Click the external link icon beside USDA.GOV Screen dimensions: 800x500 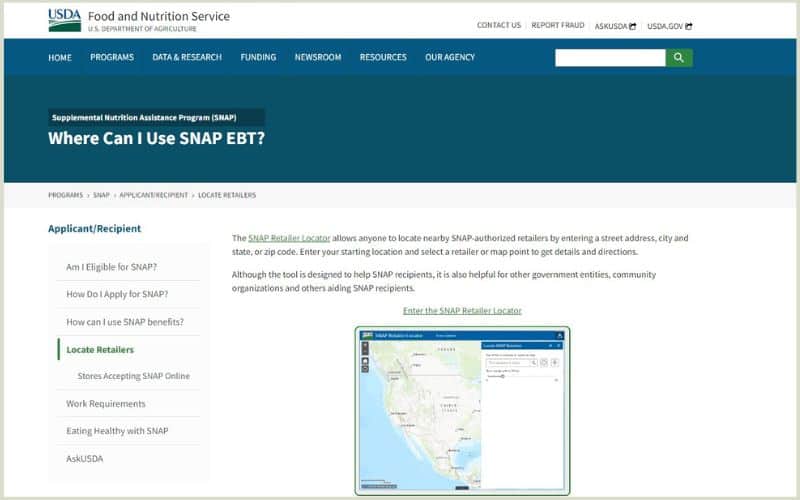(688, 26)
